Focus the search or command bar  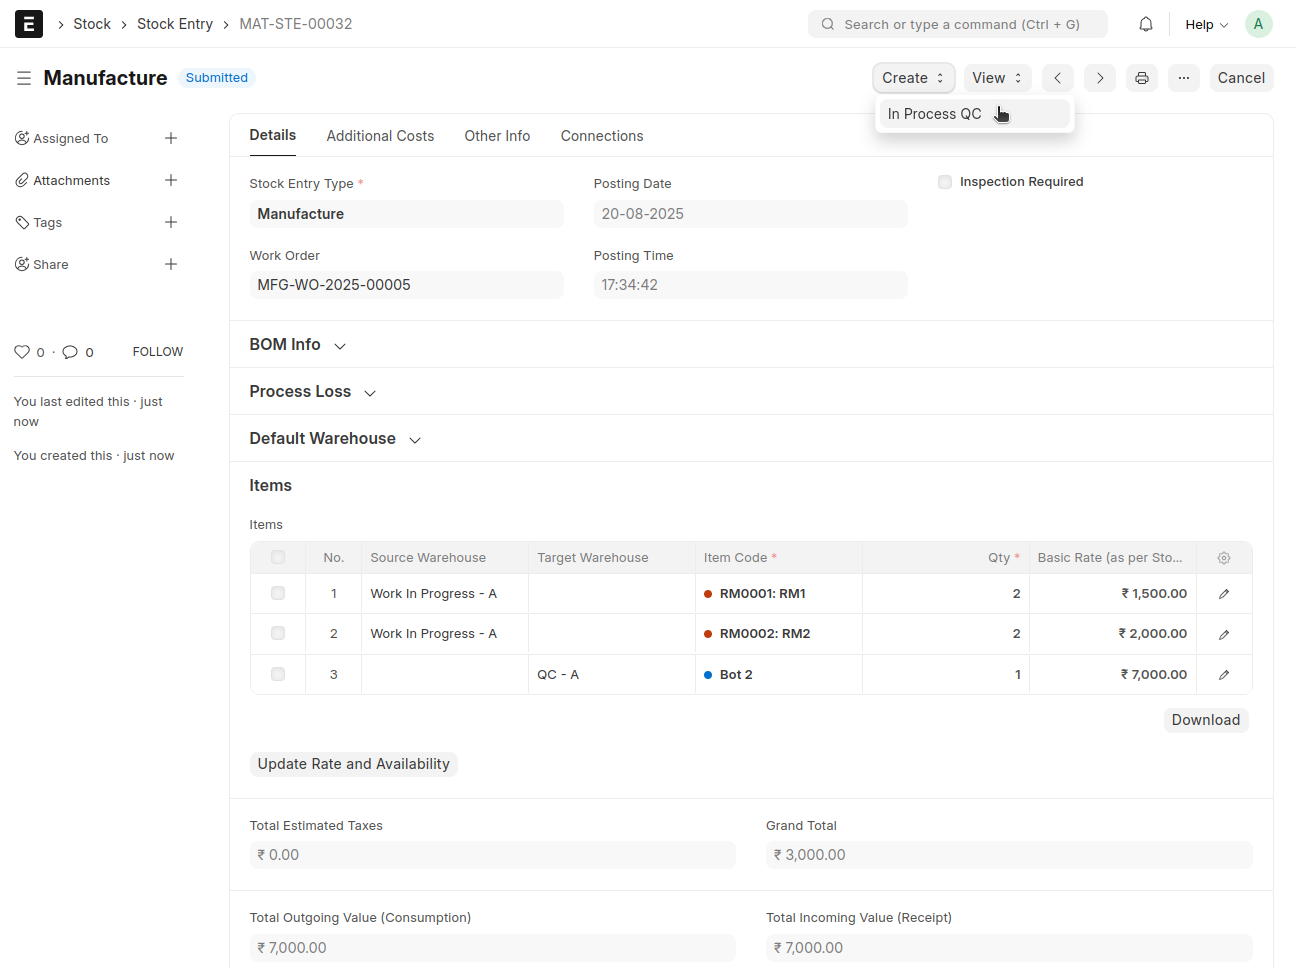pyautogui.click(x=957, y=24)
